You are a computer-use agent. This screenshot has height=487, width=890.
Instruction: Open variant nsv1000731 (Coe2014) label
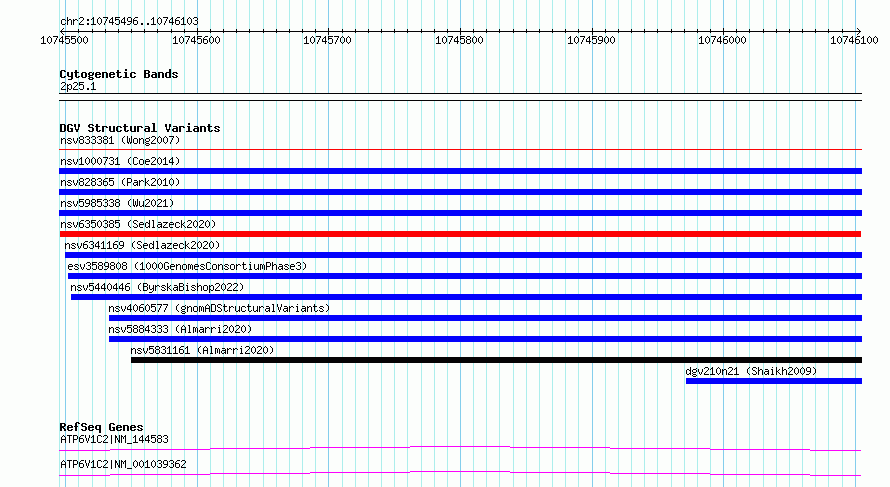(x=120, y=161)
